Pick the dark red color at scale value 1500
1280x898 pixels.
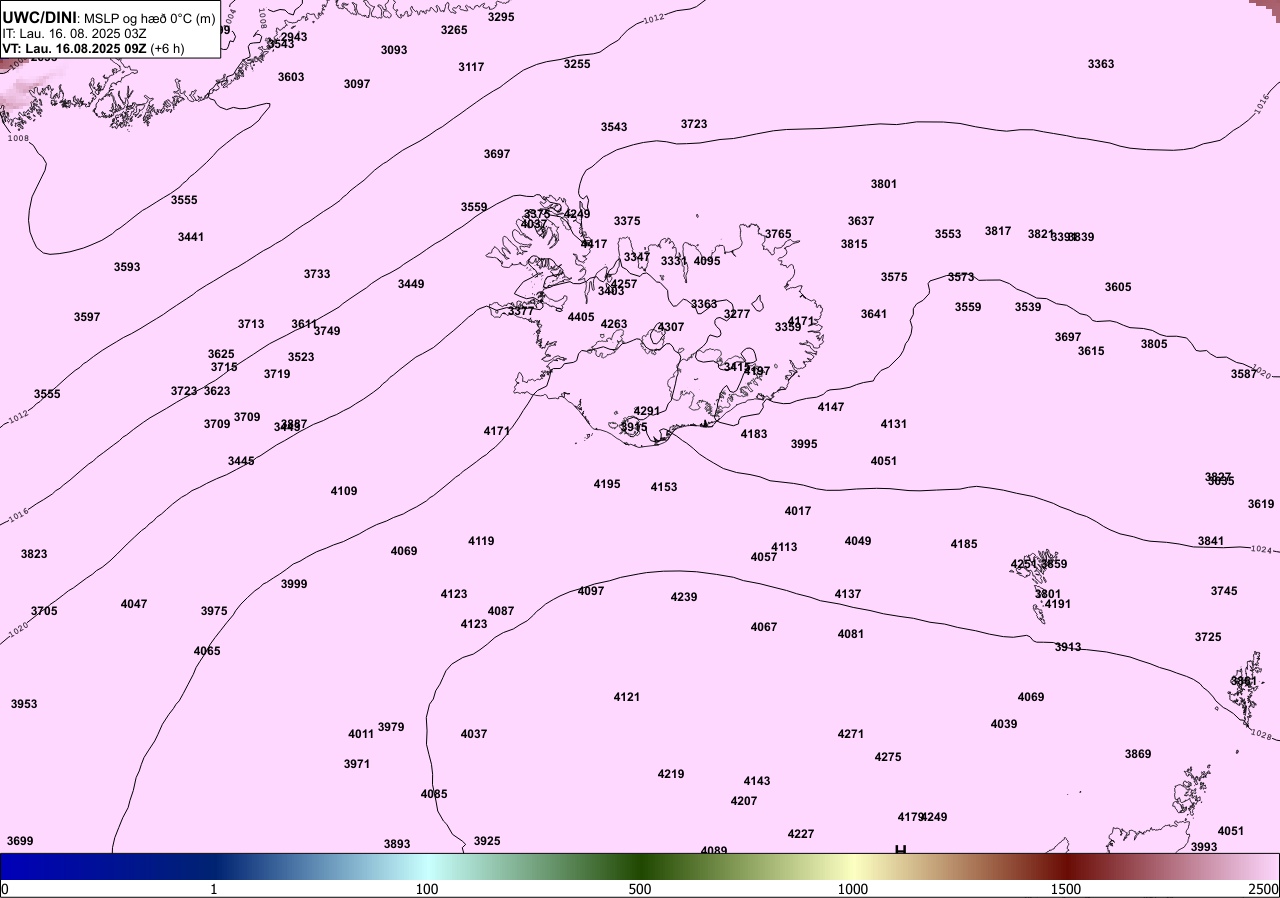(1066, 866)
